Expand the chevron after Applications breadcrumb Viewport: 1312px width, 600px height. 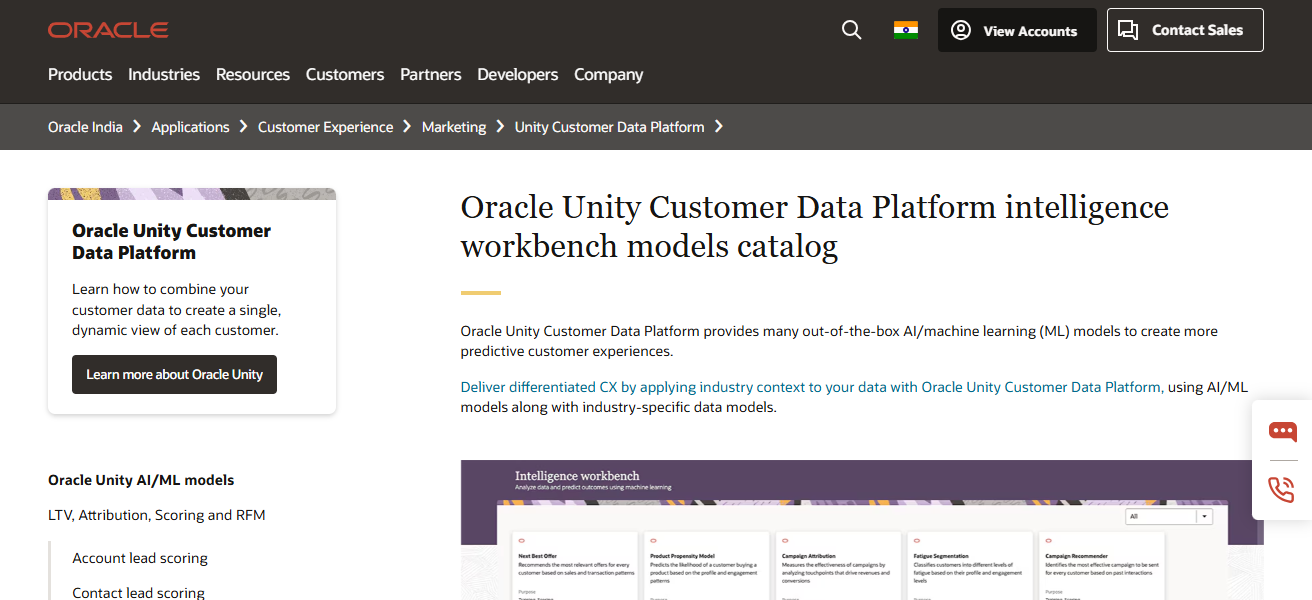242,127
